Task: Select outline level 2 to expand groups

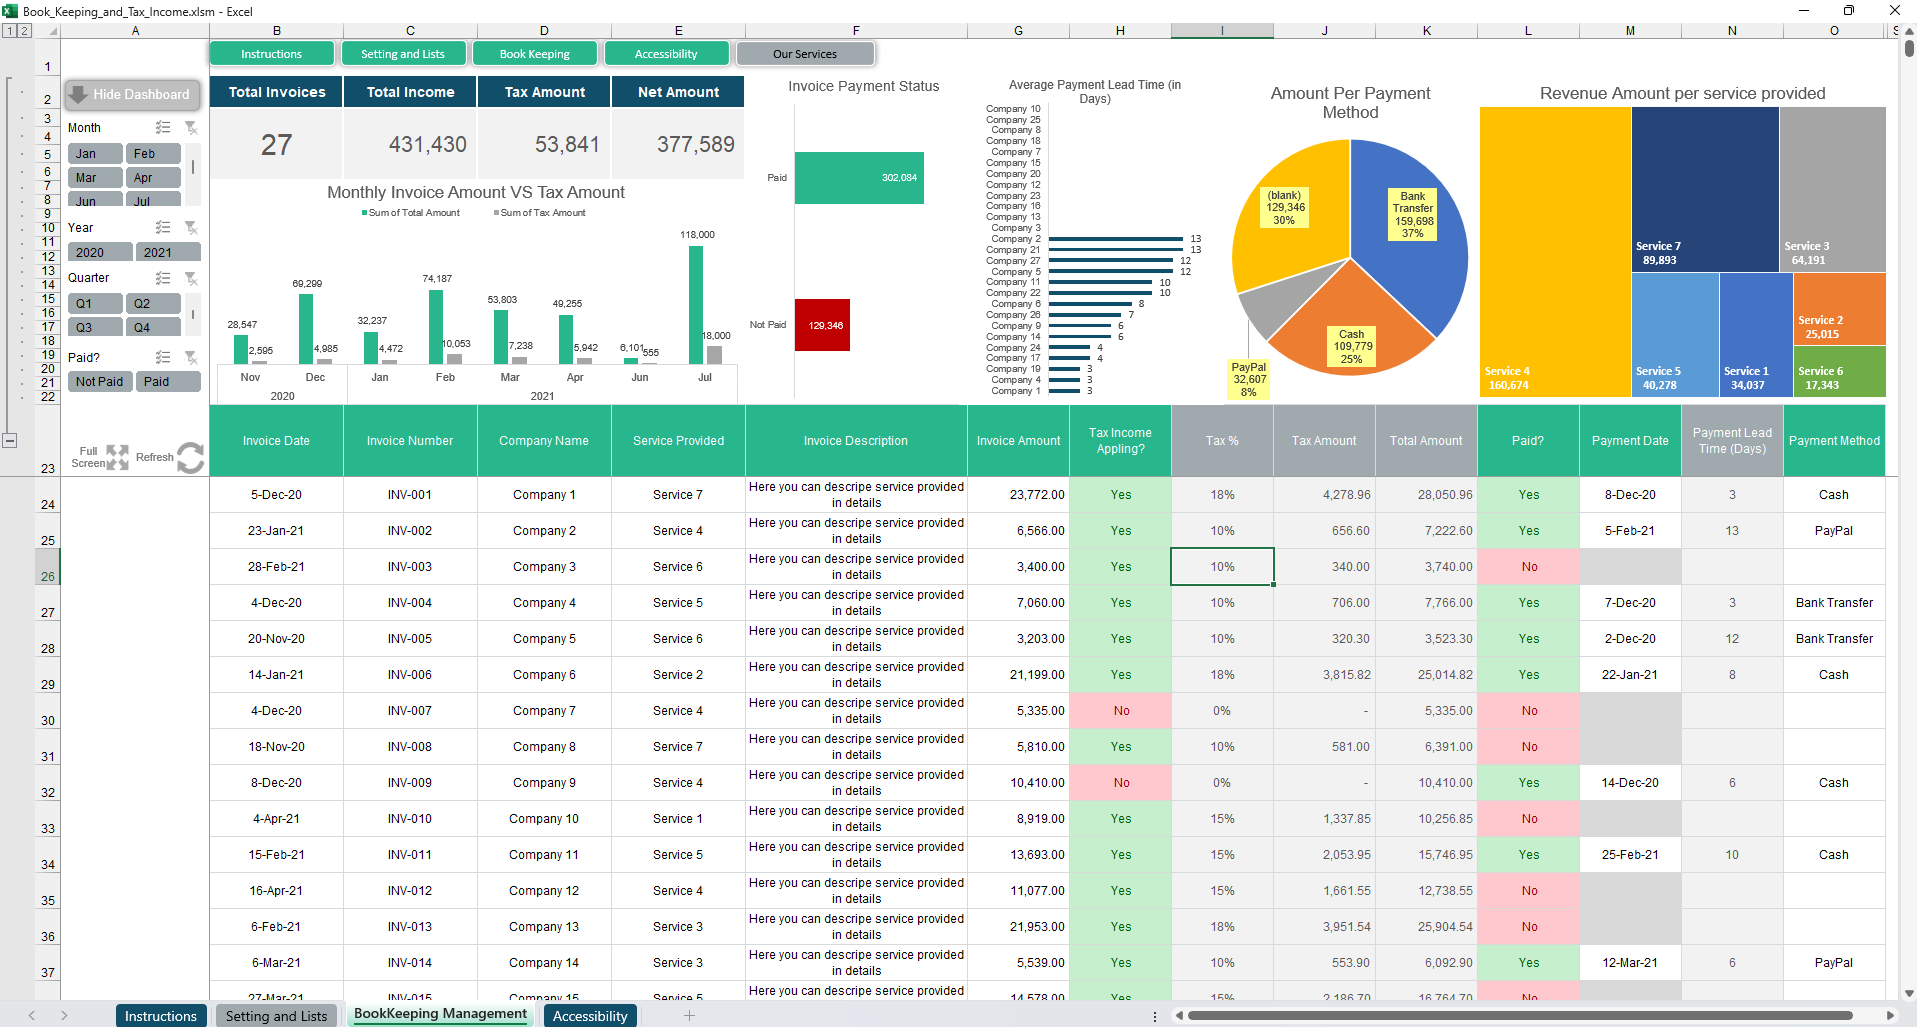Action: click(x=24, y=31)
